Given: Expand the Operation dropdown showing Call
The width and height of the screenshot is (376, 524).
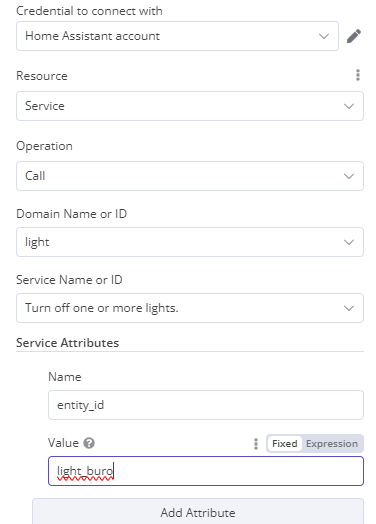Looking at the screenshot, I should point(190,176).
